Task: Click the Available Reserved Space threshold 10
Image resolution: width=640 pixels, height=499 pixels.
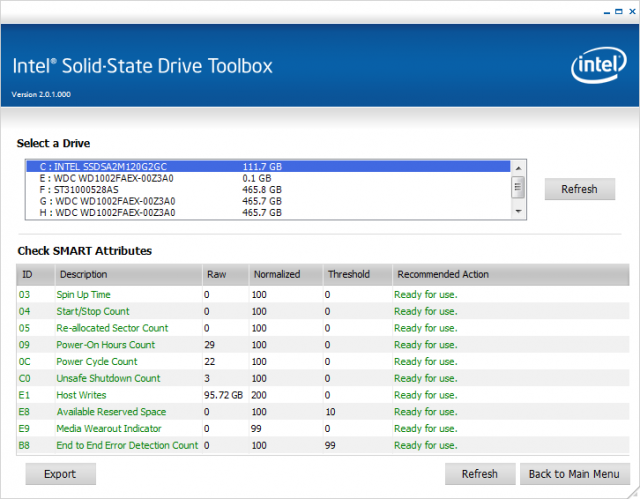Action: [330, 412]
